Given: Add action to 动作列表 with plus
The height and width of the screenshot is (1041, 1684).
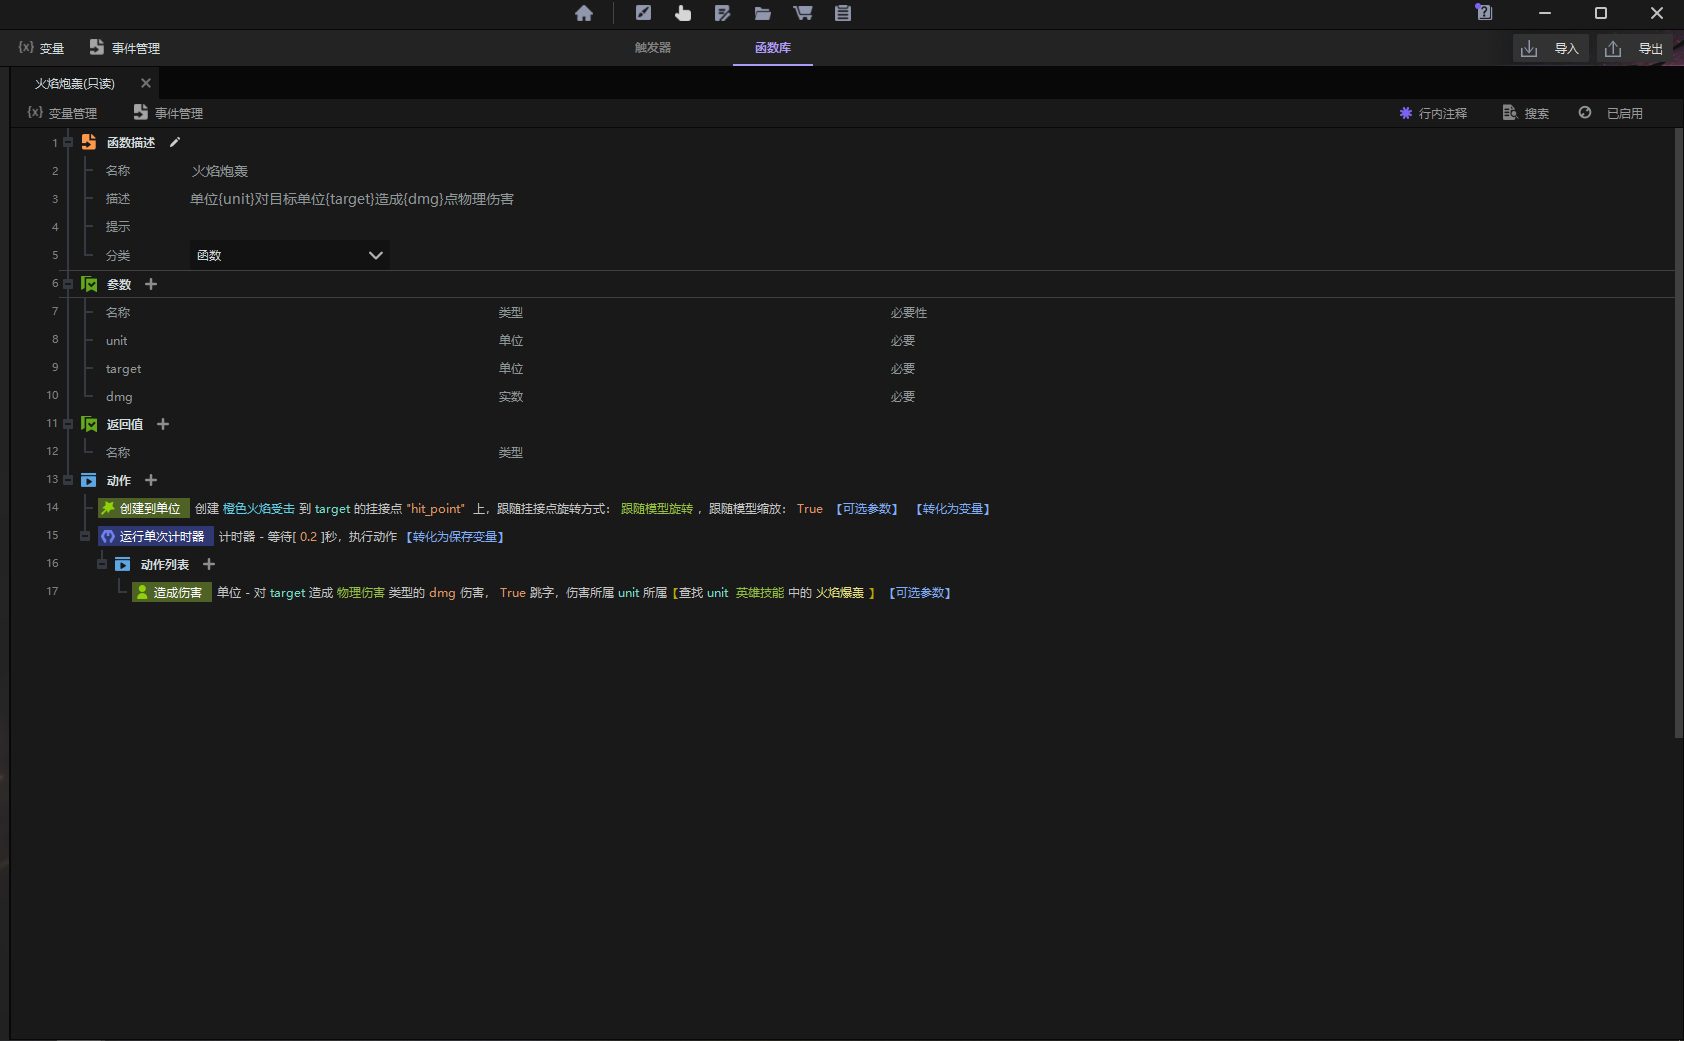Looking at the screenshot, I should click(x=209, y=564).
